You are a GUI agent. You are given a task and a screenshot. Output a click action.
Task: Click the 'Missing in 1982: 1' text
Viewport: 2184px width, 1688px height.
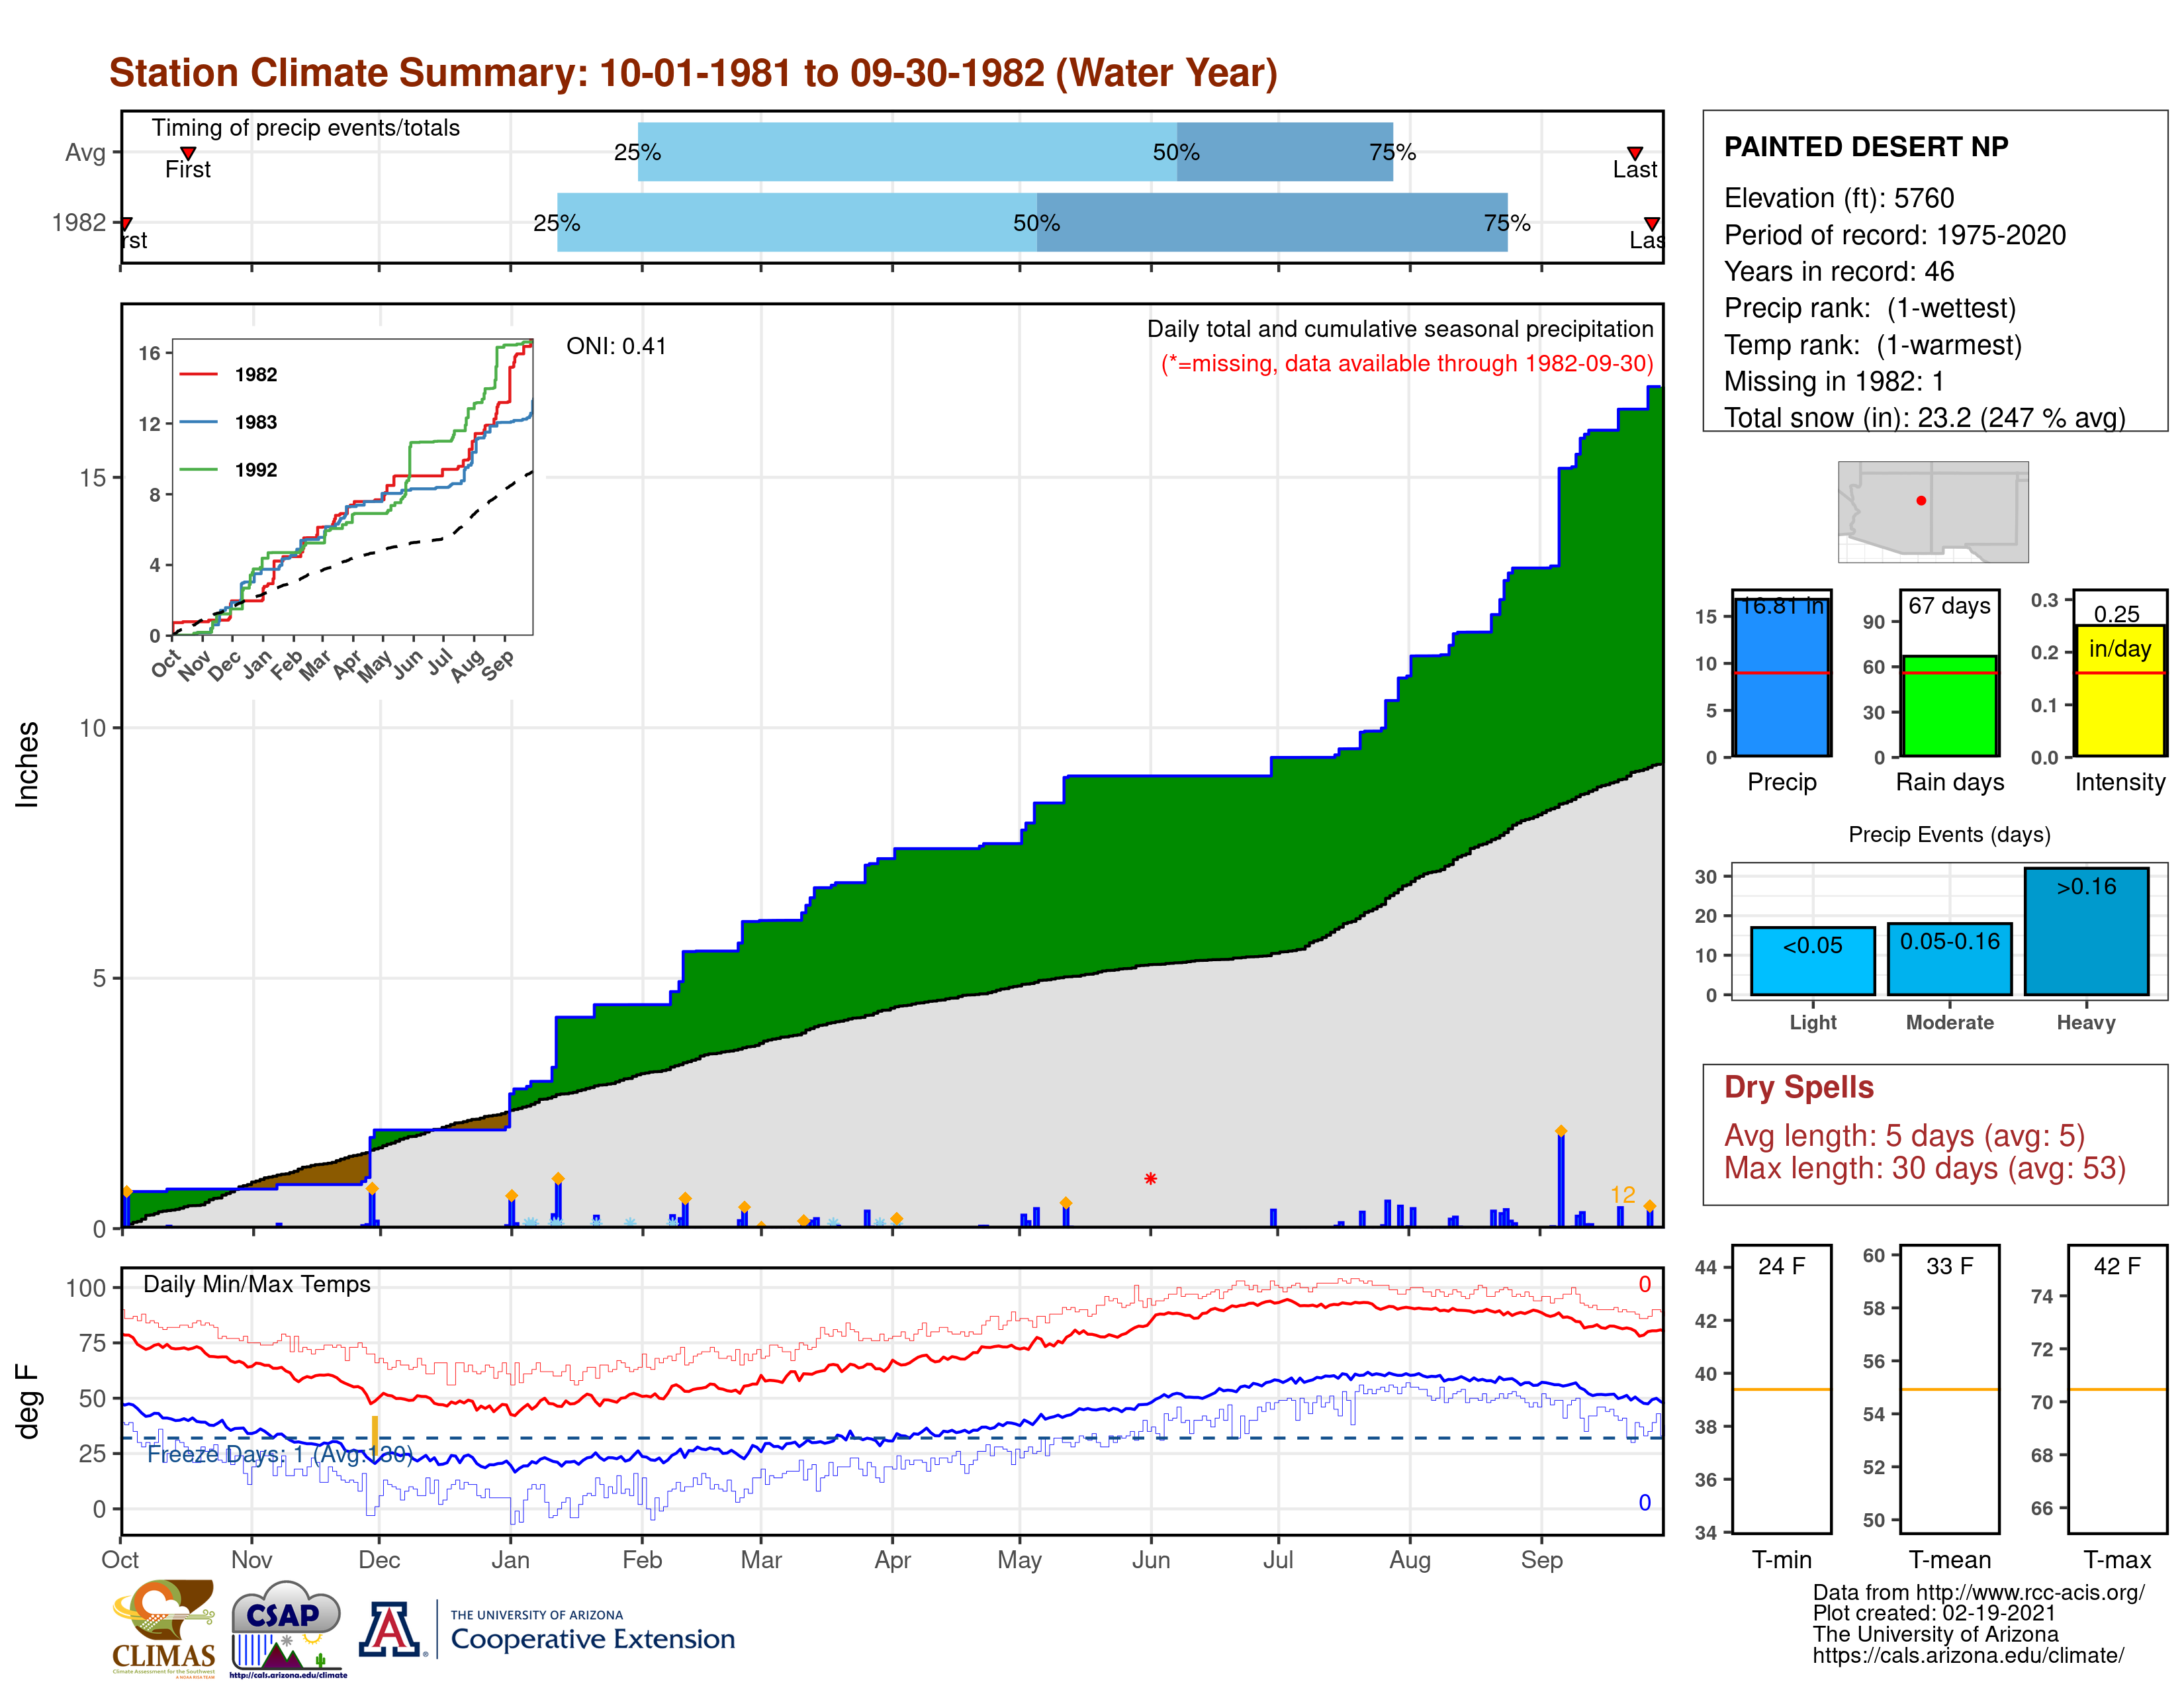1834,381
